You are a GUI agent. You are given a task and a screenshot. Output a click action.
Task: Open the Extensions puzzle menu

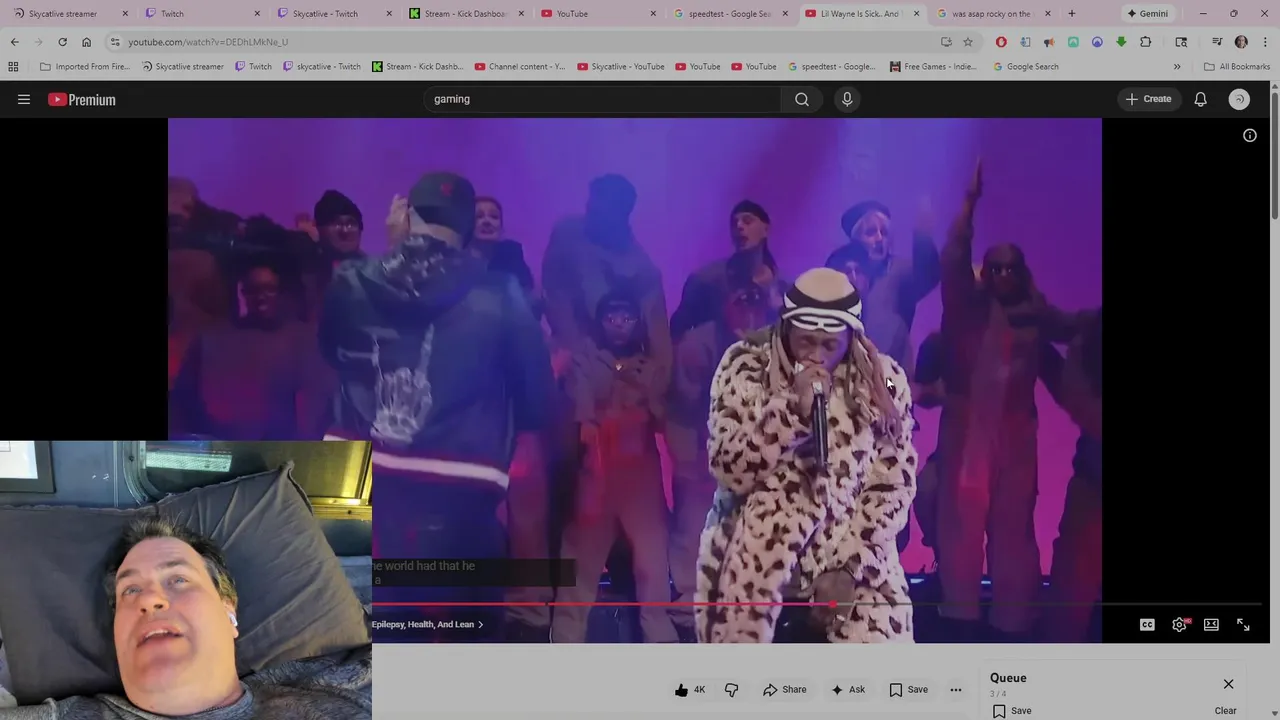[x=1146, y=42]
